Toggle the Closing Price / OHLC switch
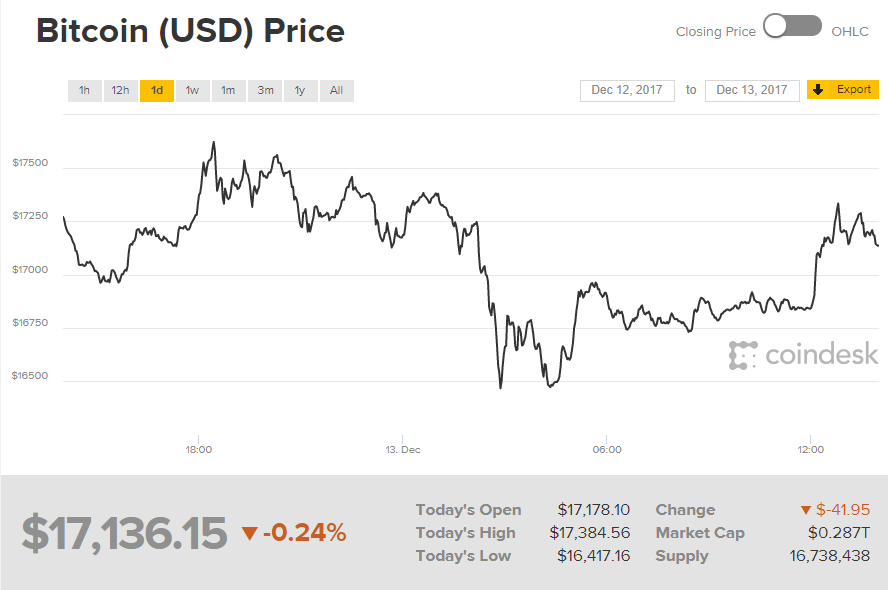The image size is (888, 590). pos(792,27)
